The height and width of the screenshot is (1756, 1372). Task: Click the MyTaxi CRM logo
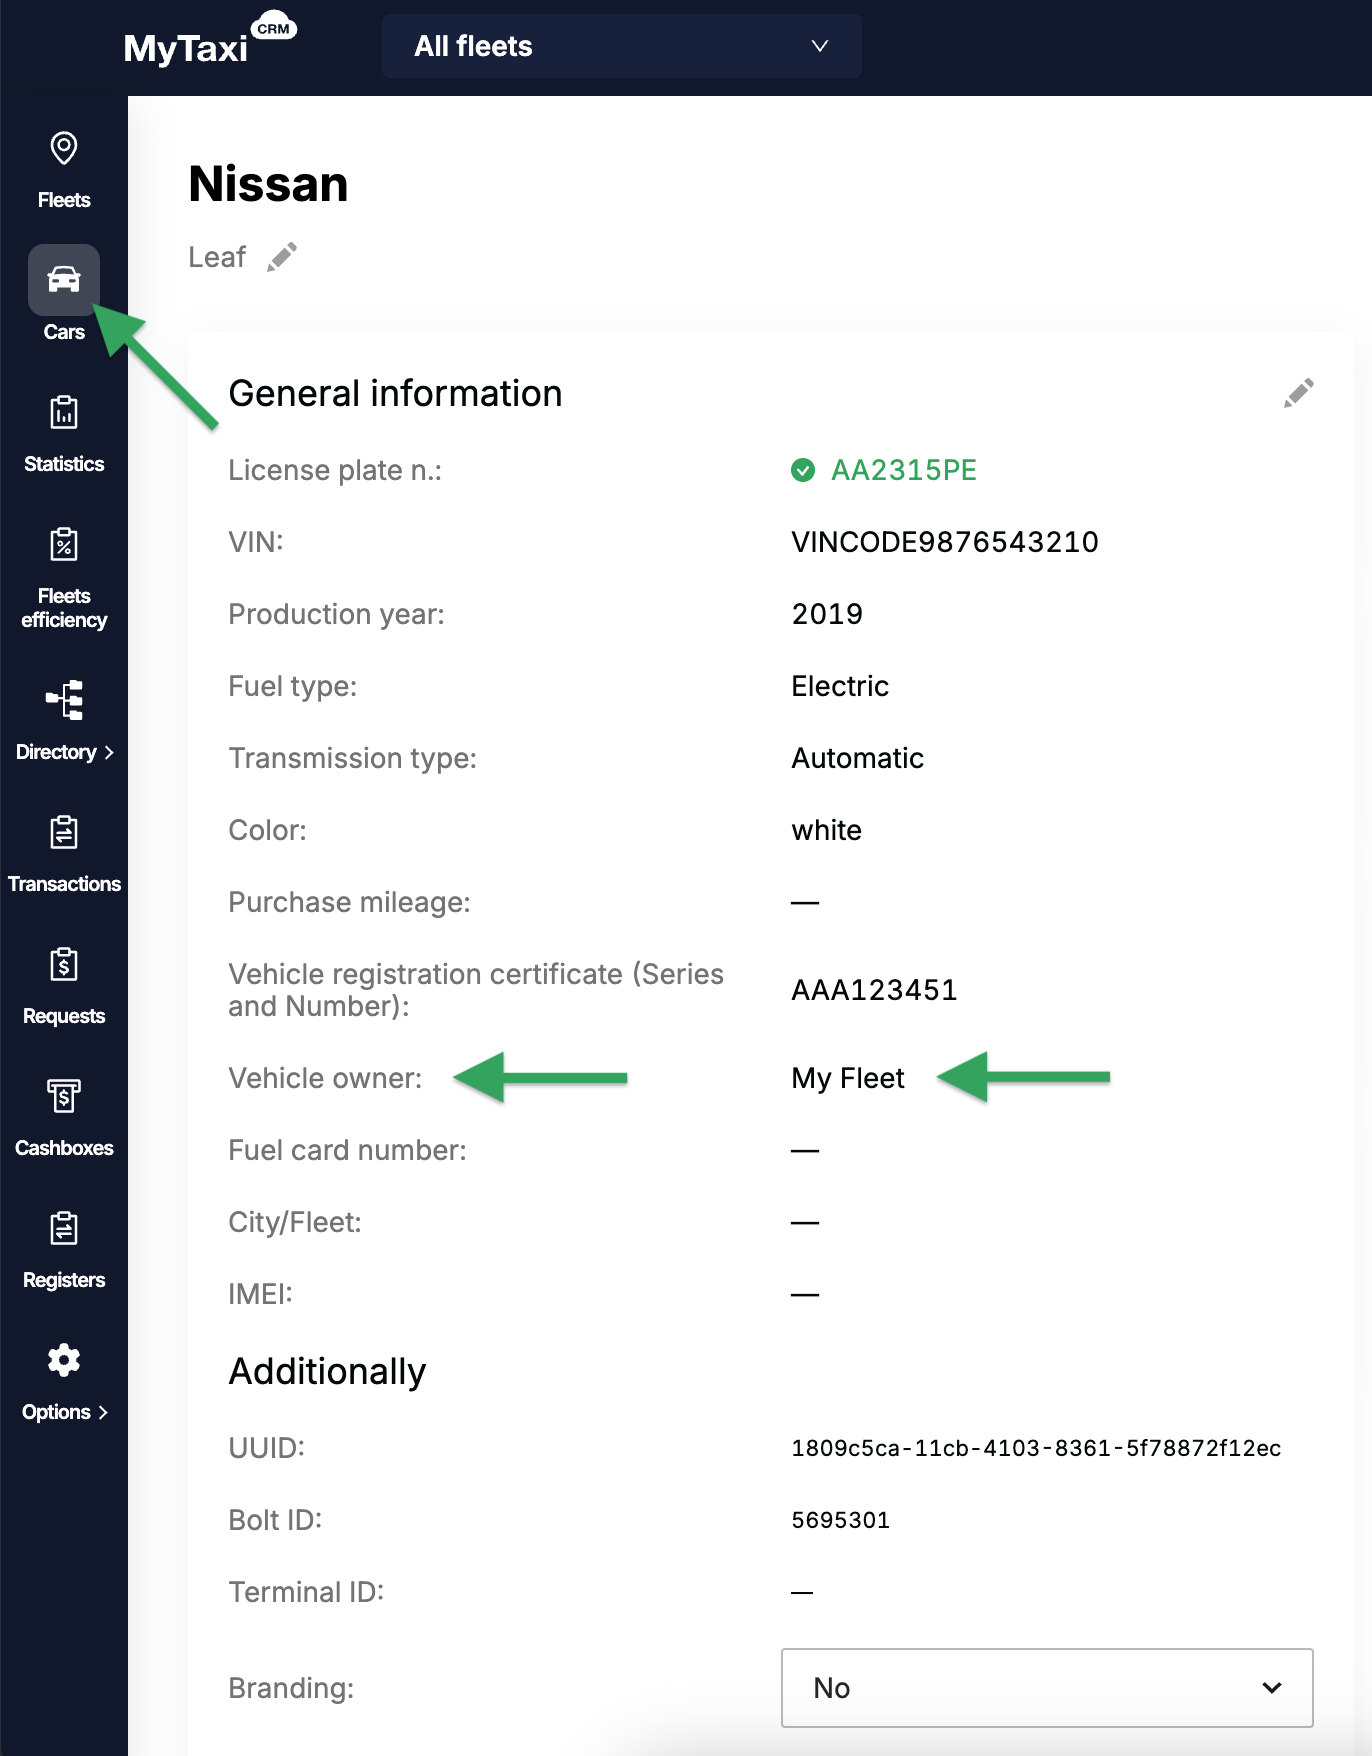(x=210, y=41)
